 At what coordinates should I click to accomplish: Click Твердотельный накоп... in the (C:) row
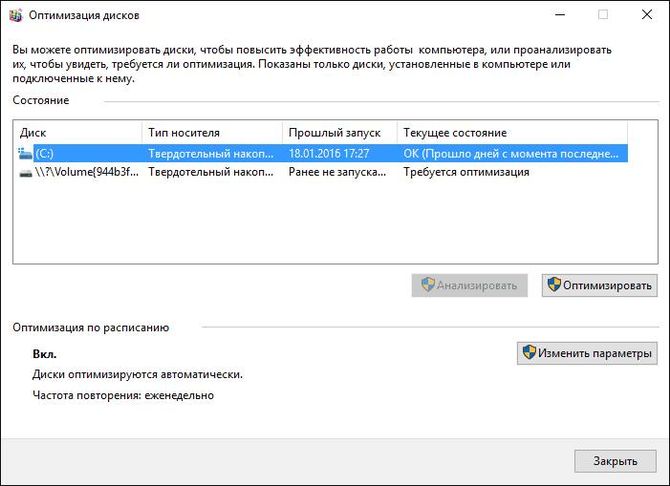tap(211, 153)
